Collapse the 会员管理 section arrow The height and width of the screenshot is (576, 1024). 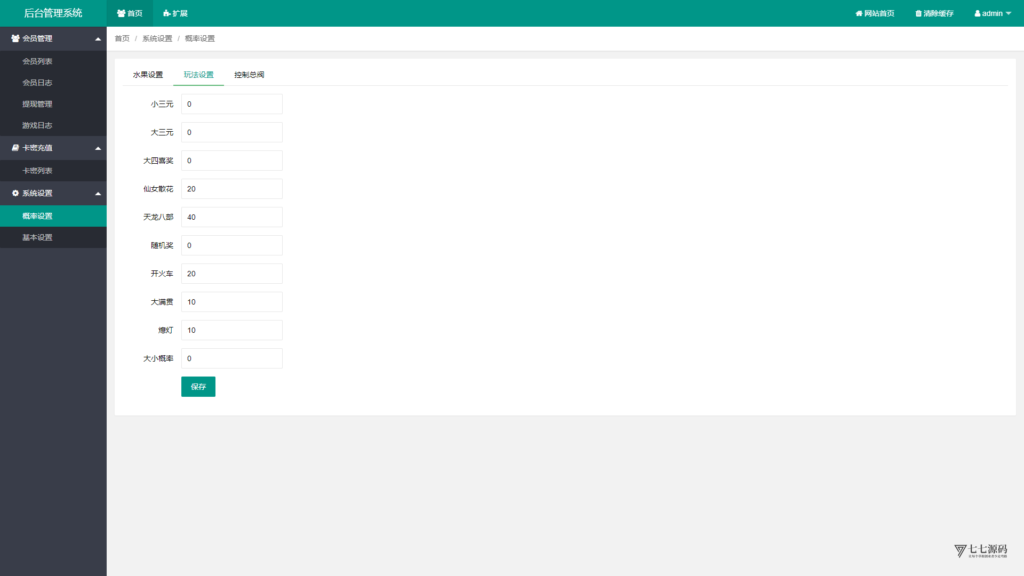pyautogui.click(x=97, y=39)
